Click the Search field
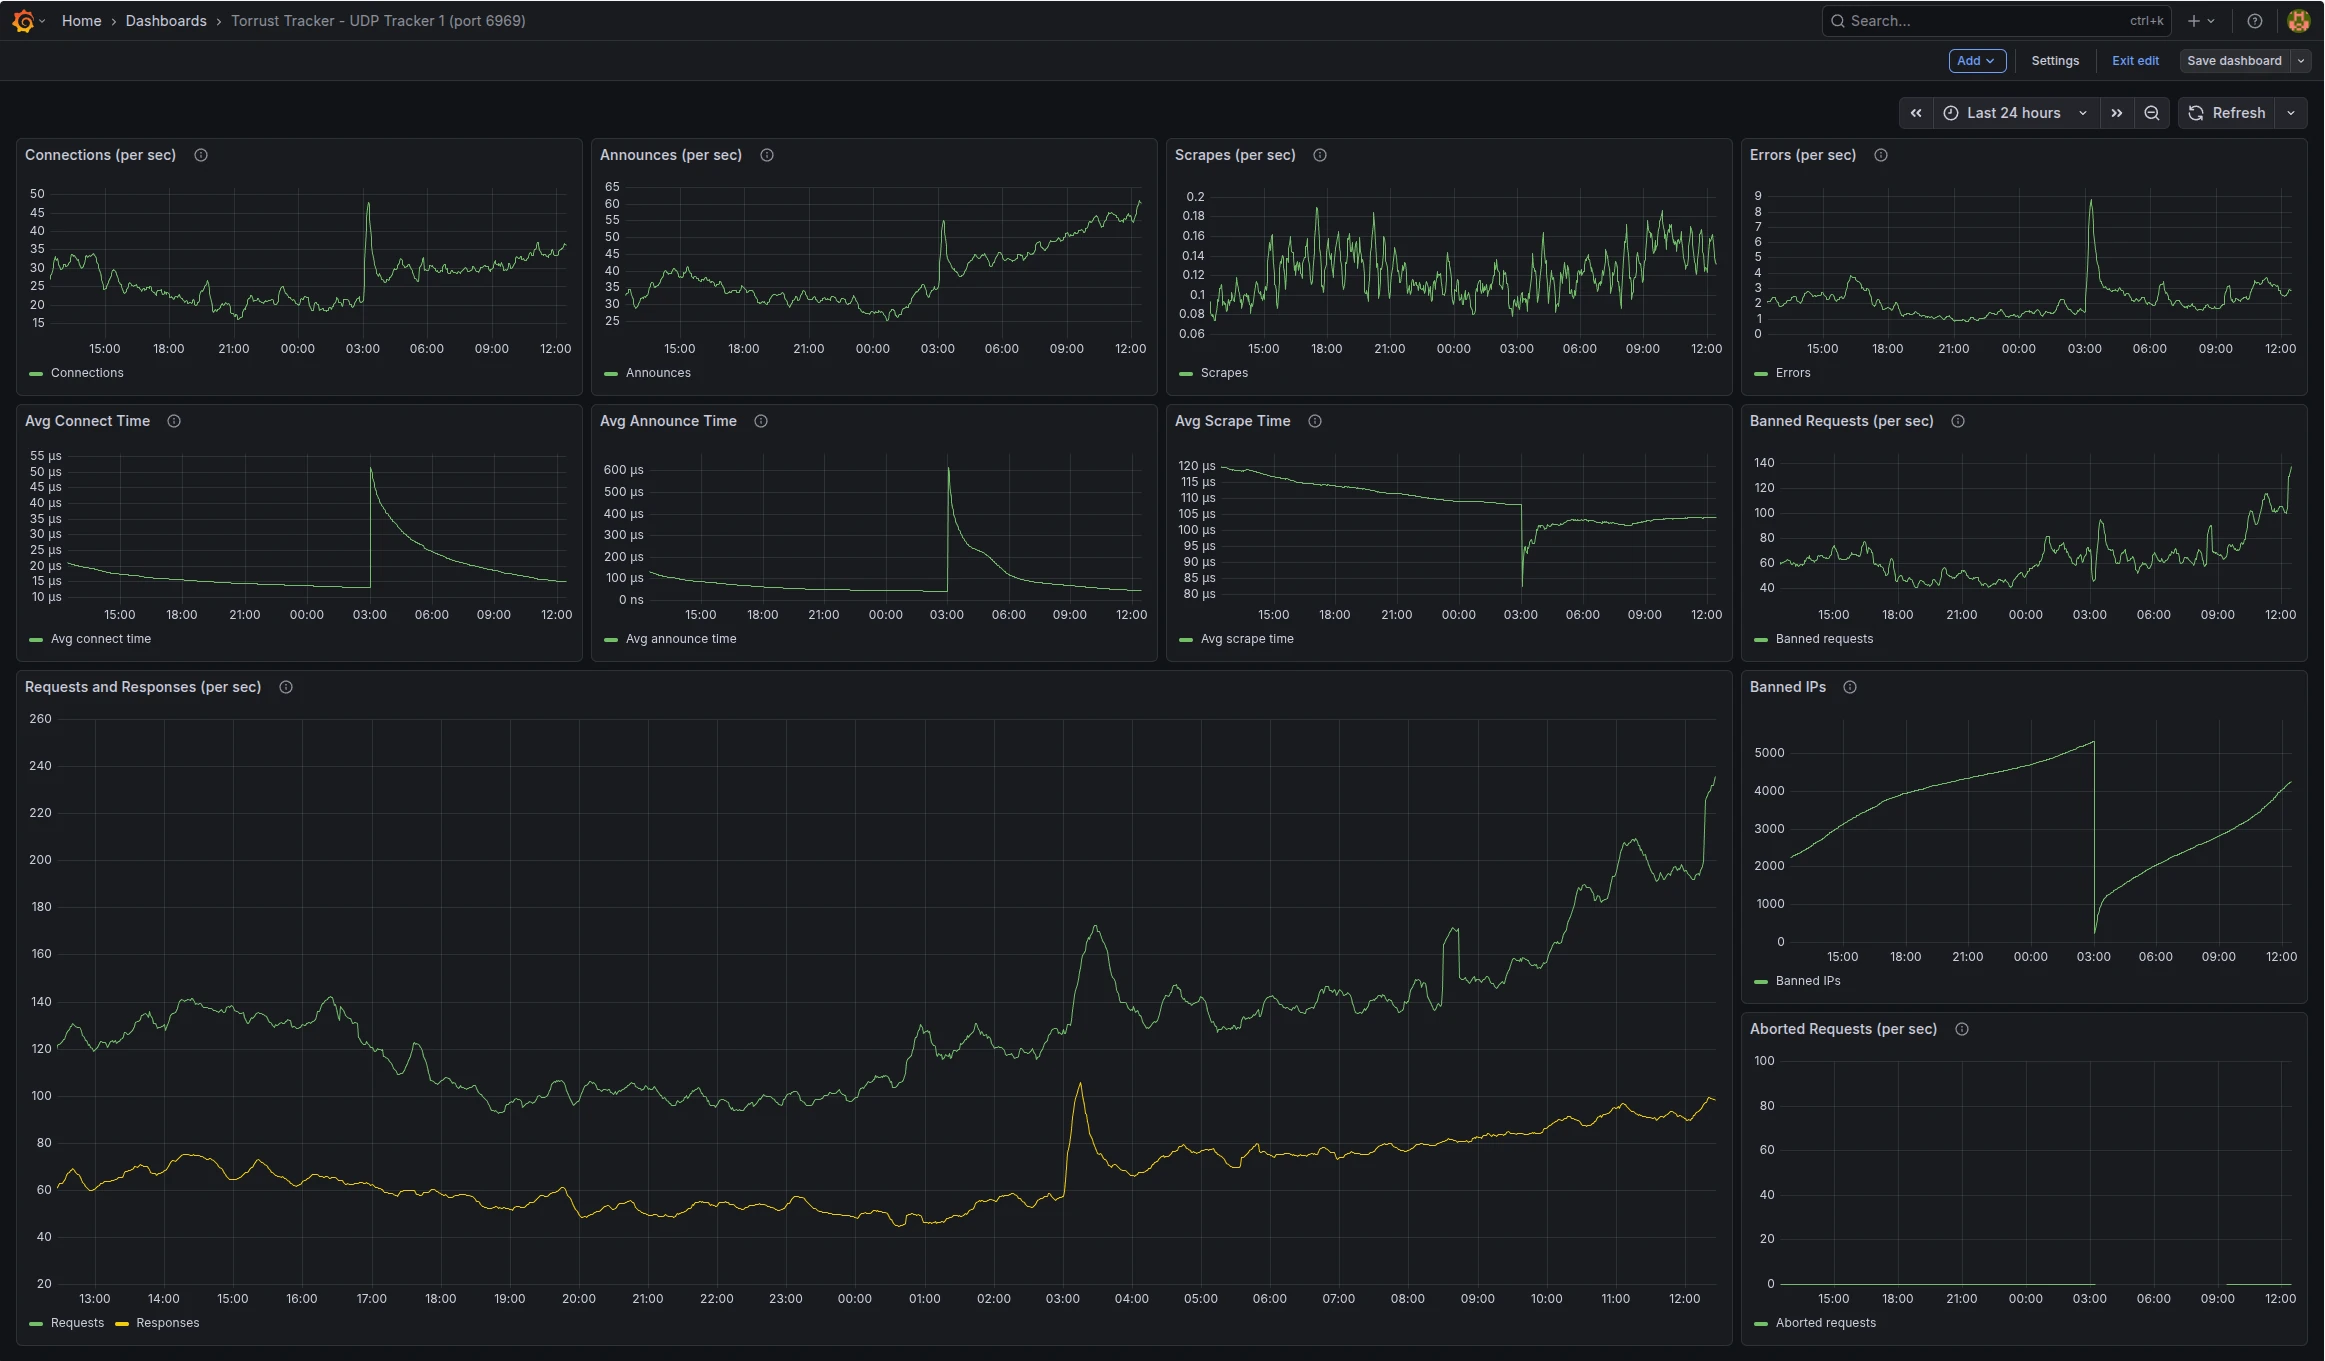The image size is (2325, 1361). click(1990, 20)
